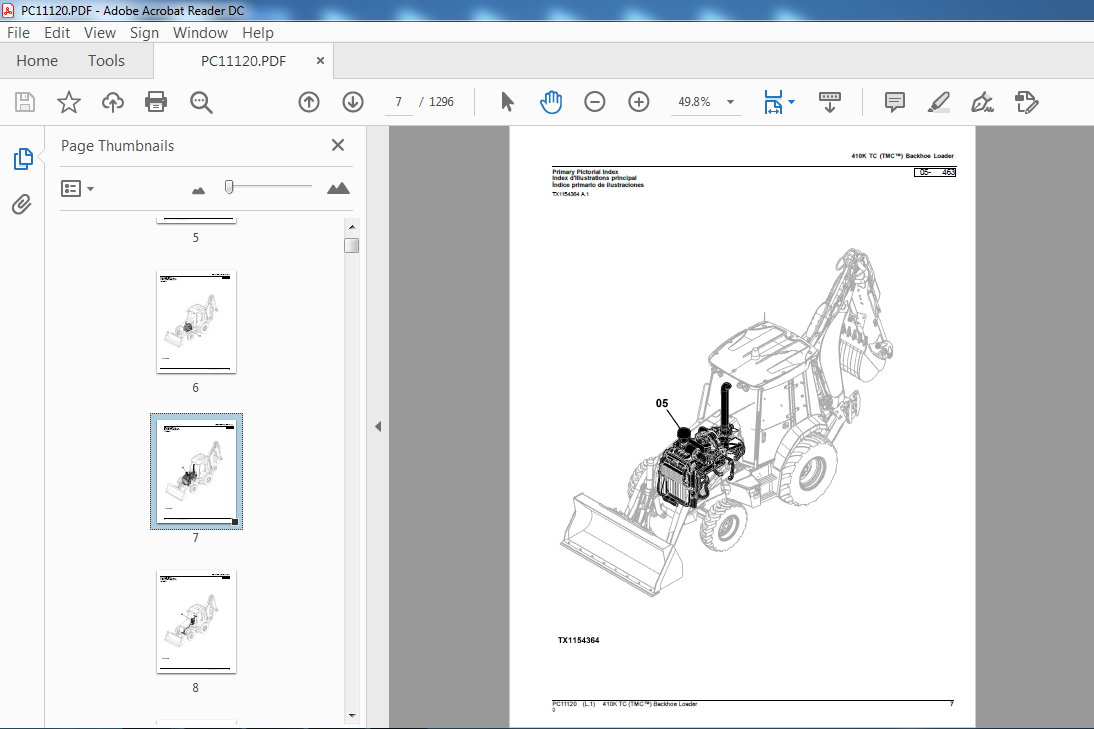Open the Fill & Sign pen tool
Screen dimensions: 1094x729
click(982, 102)
